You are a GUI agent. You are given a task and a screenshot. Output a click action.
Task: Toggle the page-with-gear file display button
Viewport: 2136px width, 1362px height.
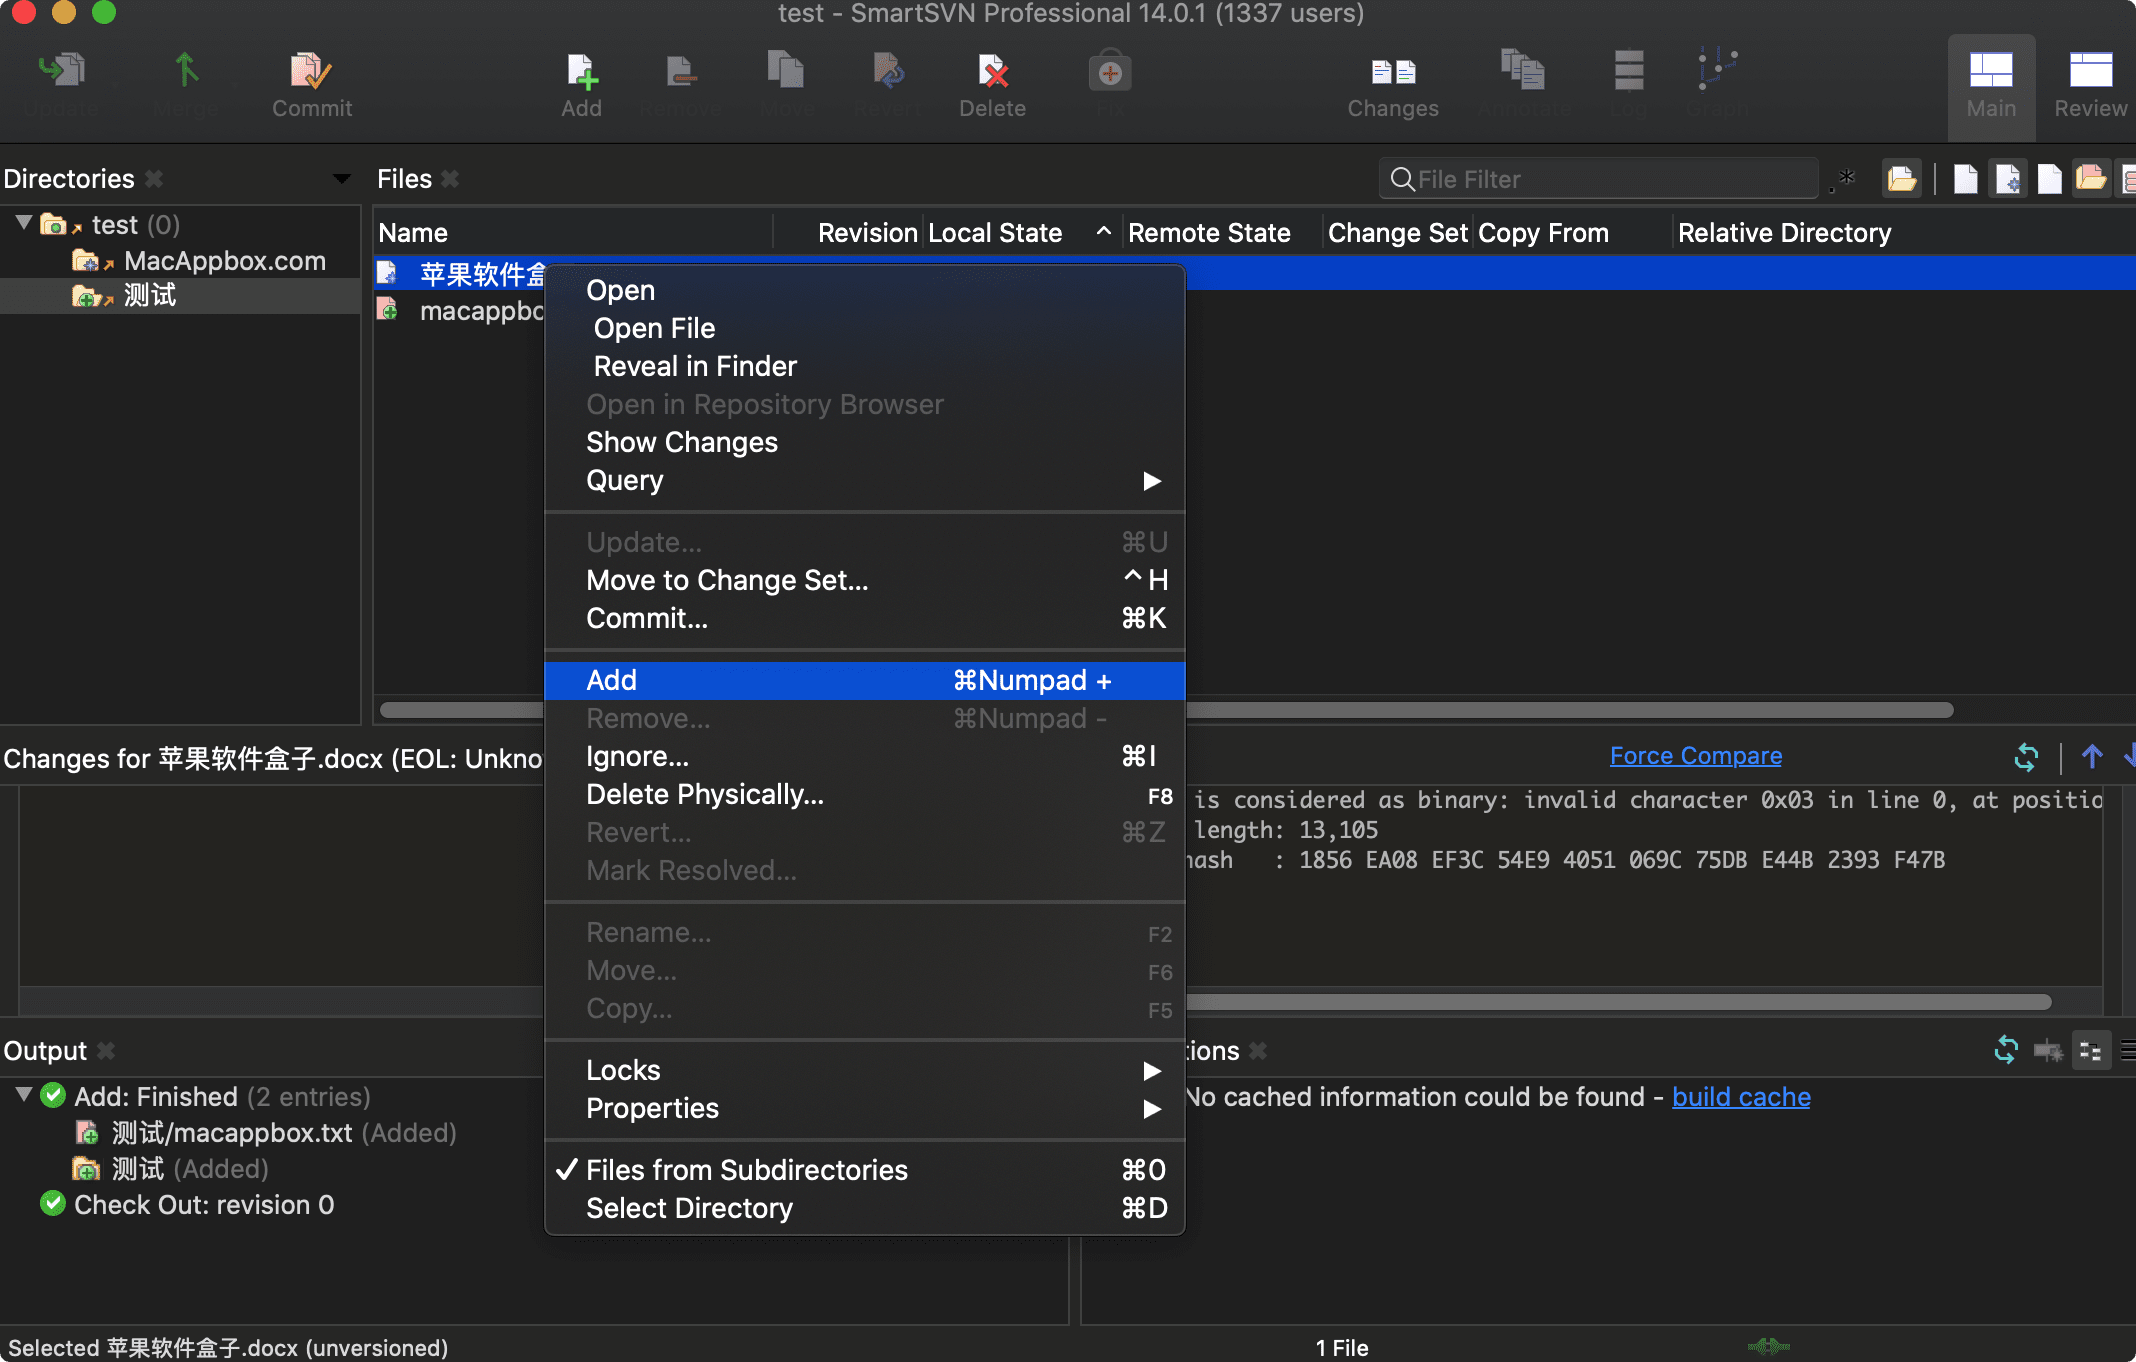pyautogui.click(x=2007, y=179)
